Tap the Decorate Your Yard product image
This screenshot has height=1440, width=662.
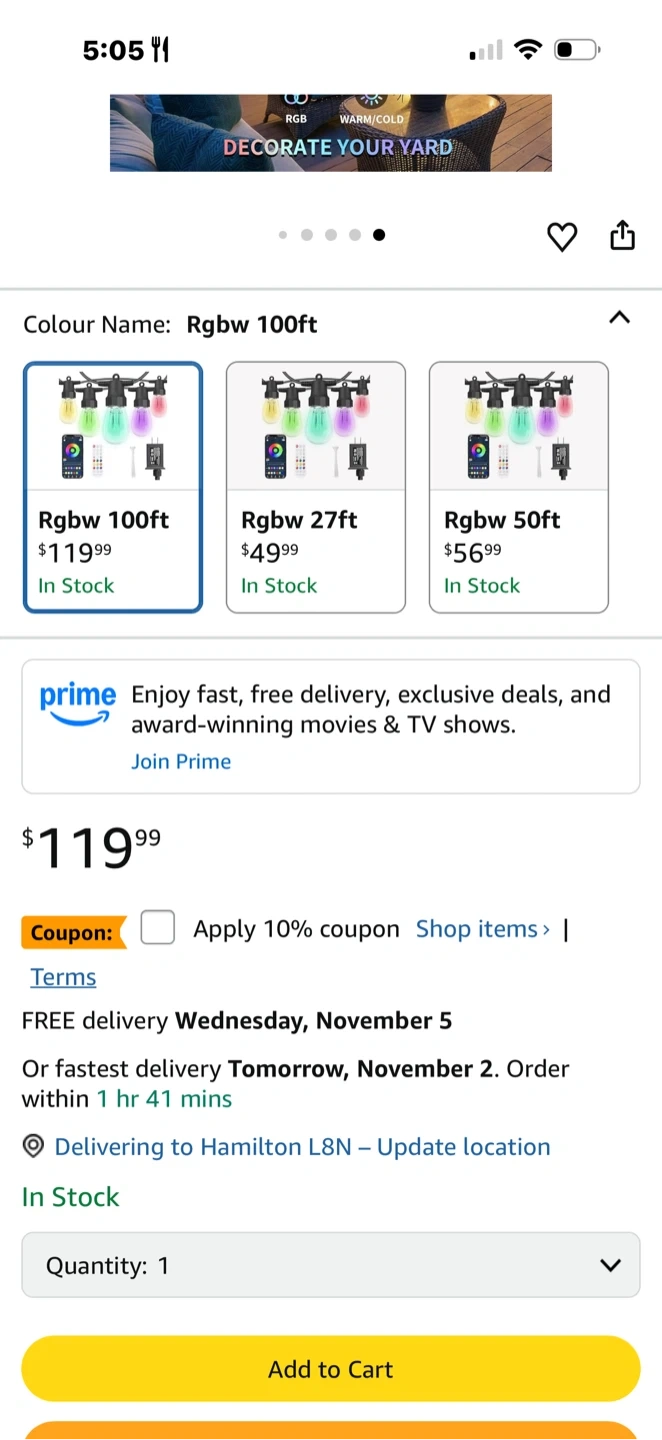point(331,132)
